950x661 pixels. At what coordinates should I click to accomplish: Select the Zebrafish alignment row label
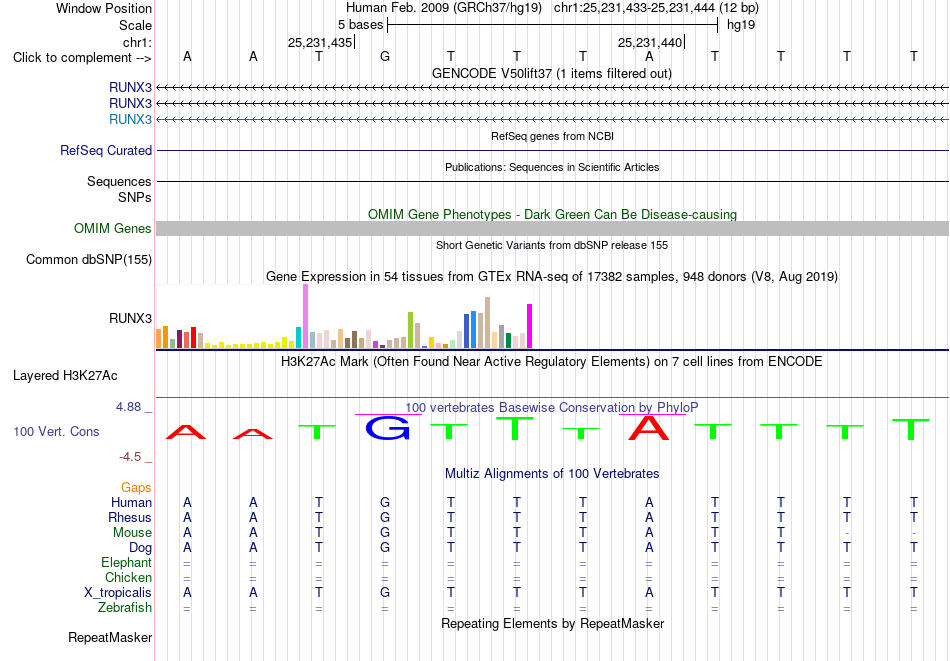(125, 607)
